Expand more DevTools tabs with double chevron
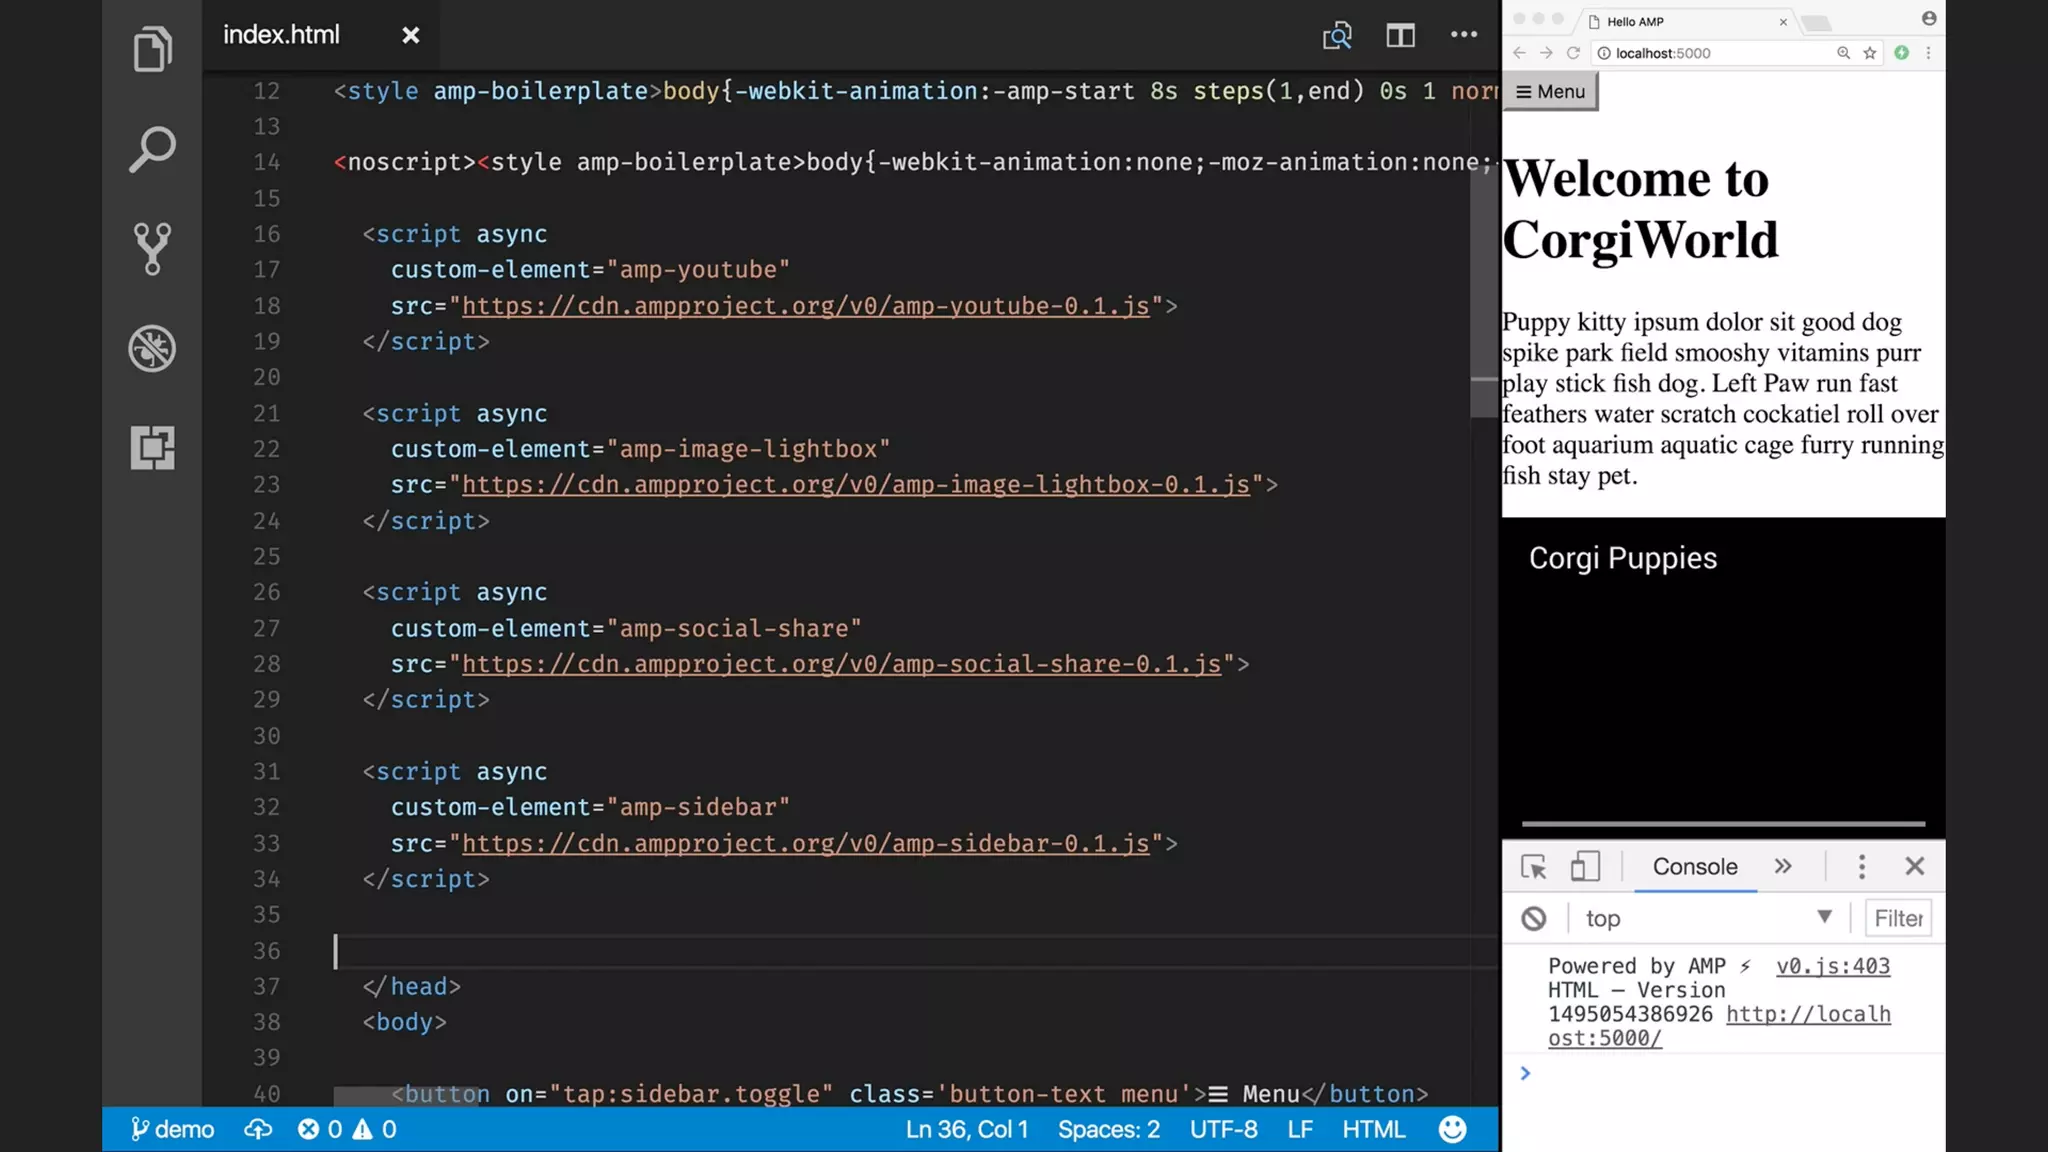This screenshot has width=2048, height=1152. point(1783,866)
